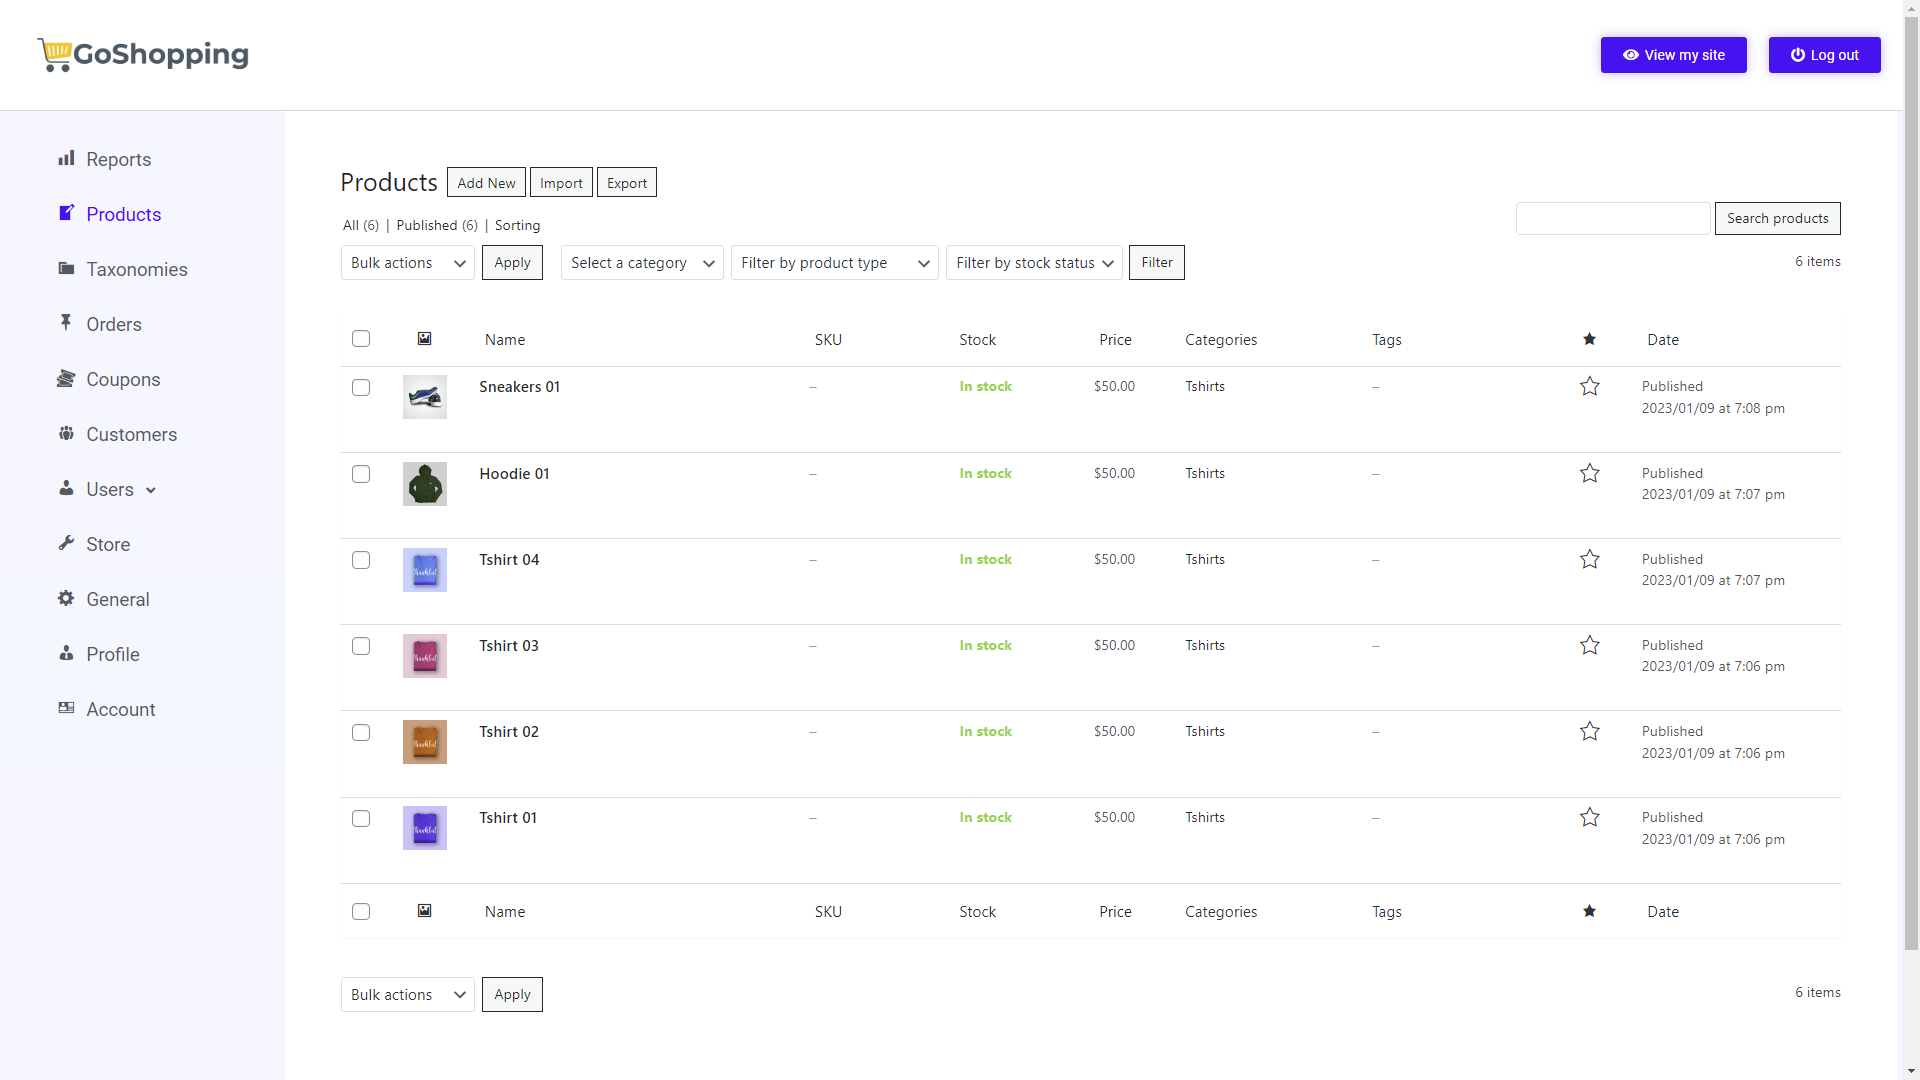Click the Customers sidebar icon

(65, 434)
